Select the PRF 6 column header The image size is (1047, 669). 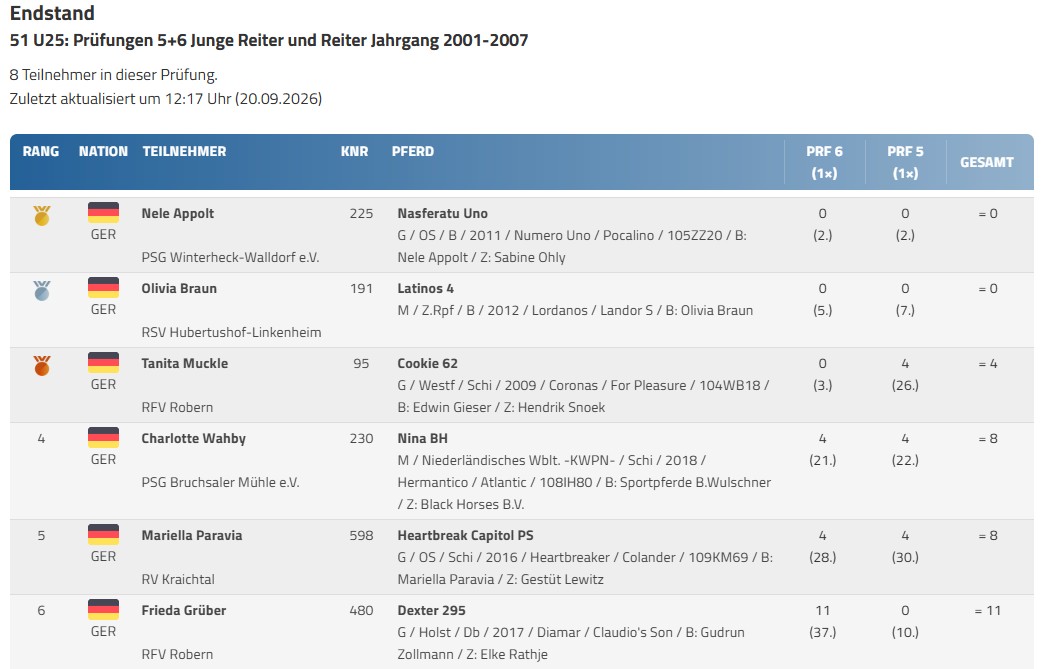[824, 162]
